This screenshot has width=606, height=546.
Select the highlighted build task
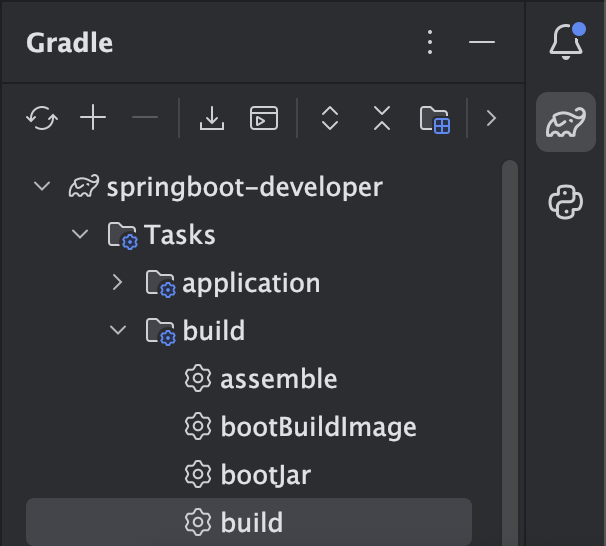pyautogui.click(x=249, y=522)
